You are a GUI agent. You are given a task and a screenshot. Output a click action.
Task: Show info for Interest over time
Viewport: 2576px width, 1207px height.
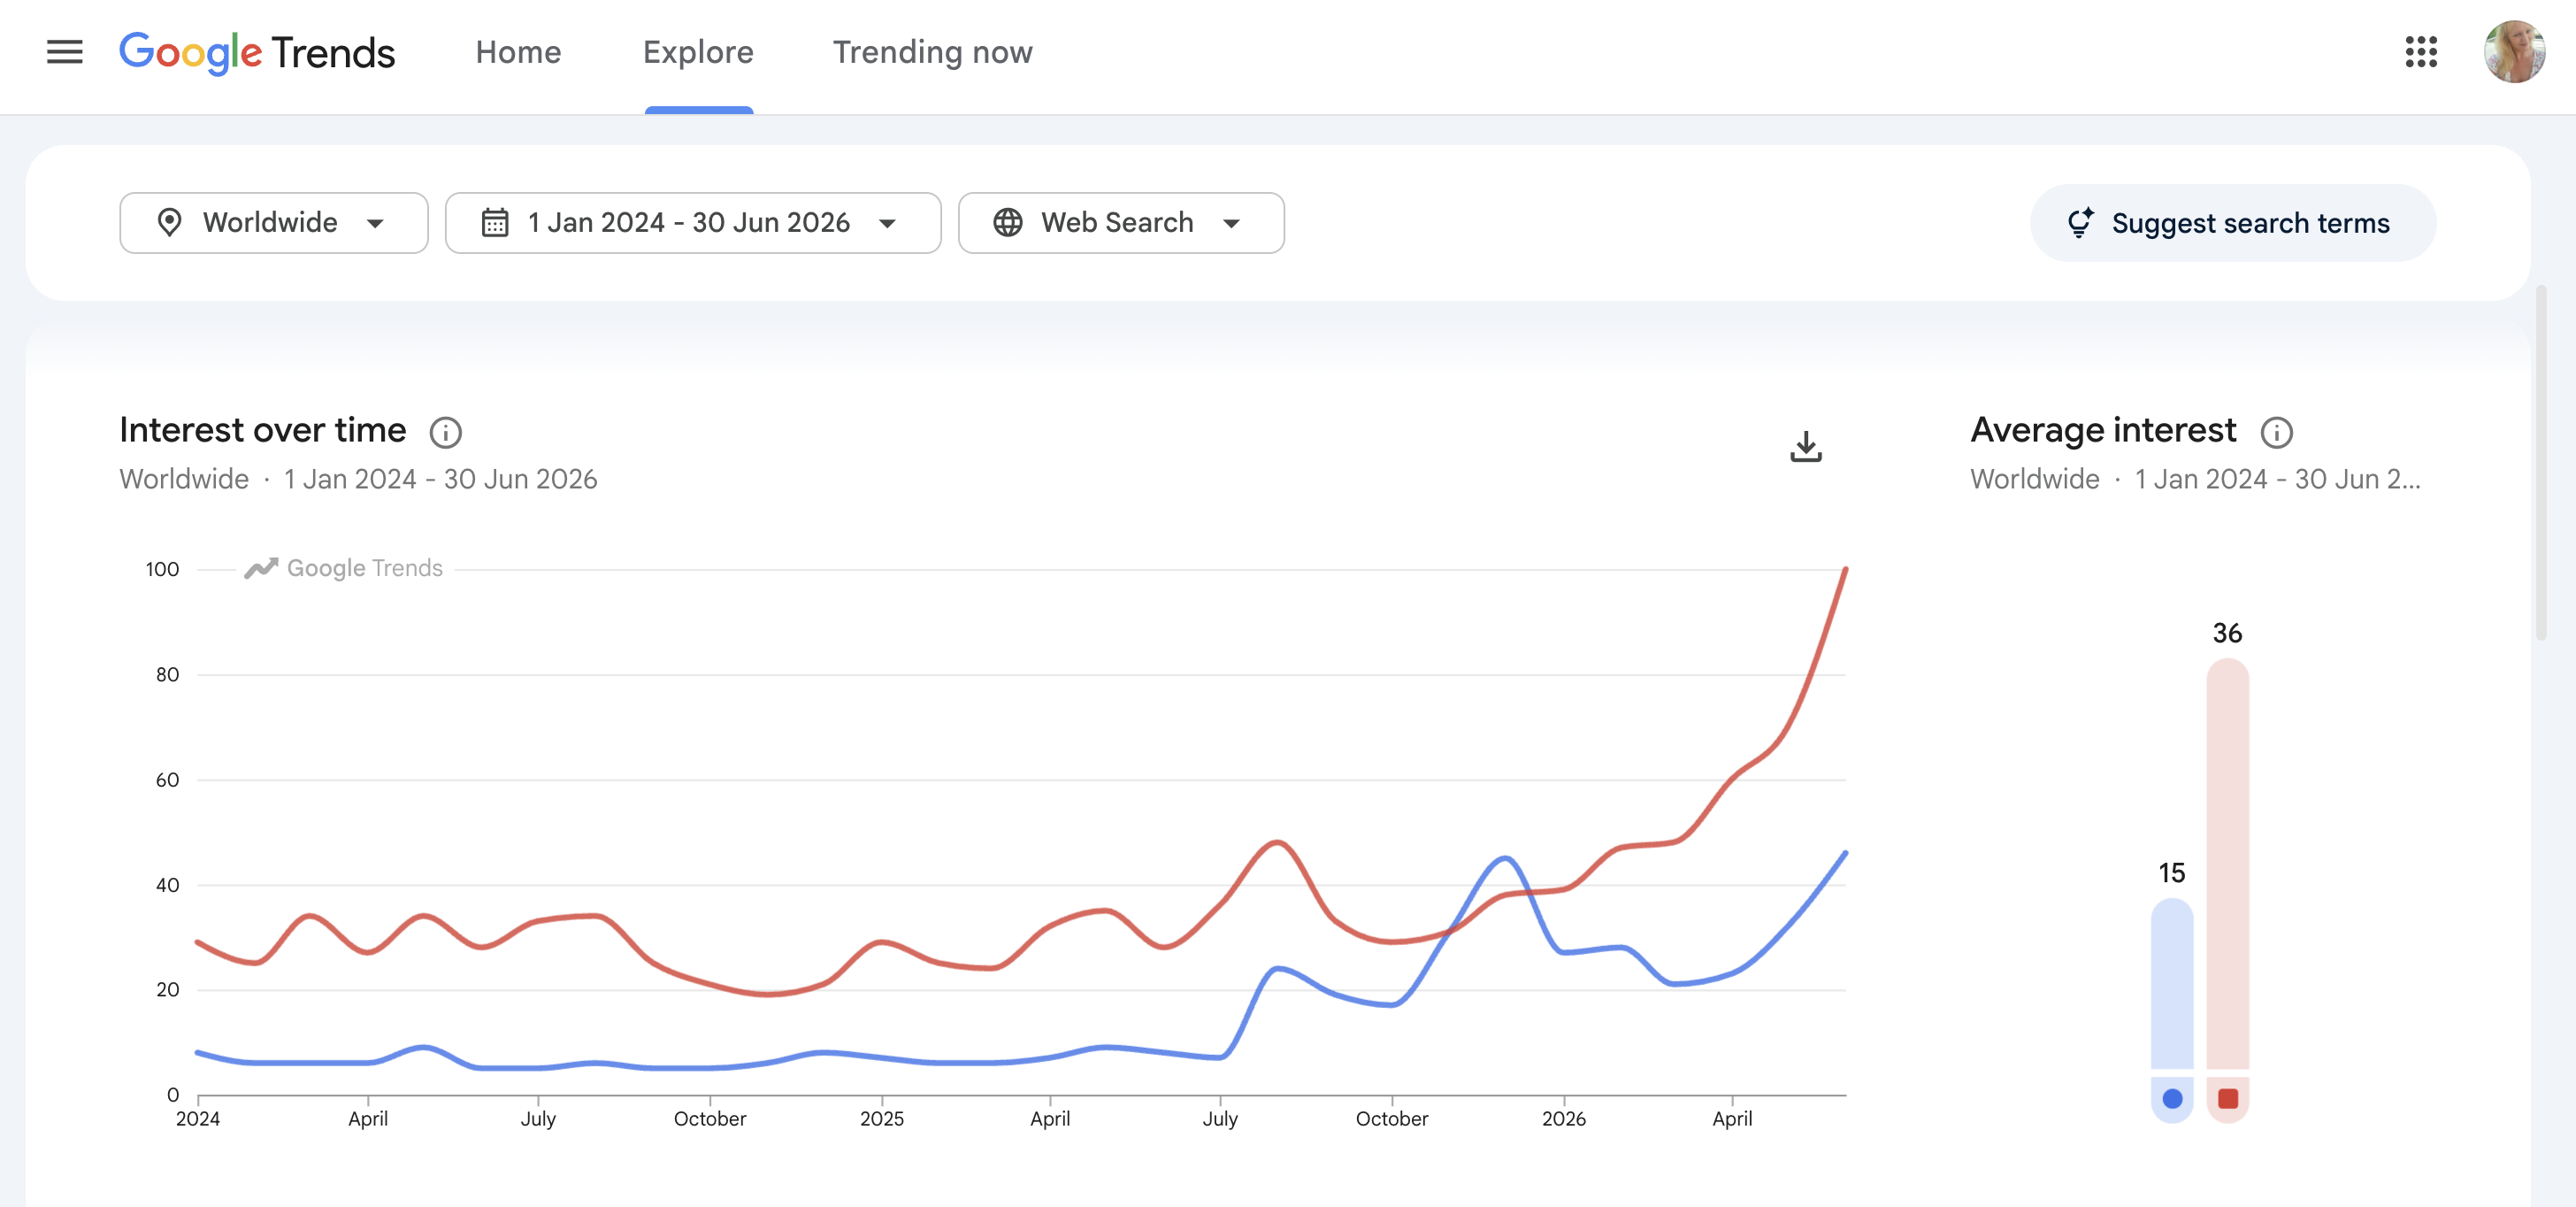pos(445,432)
